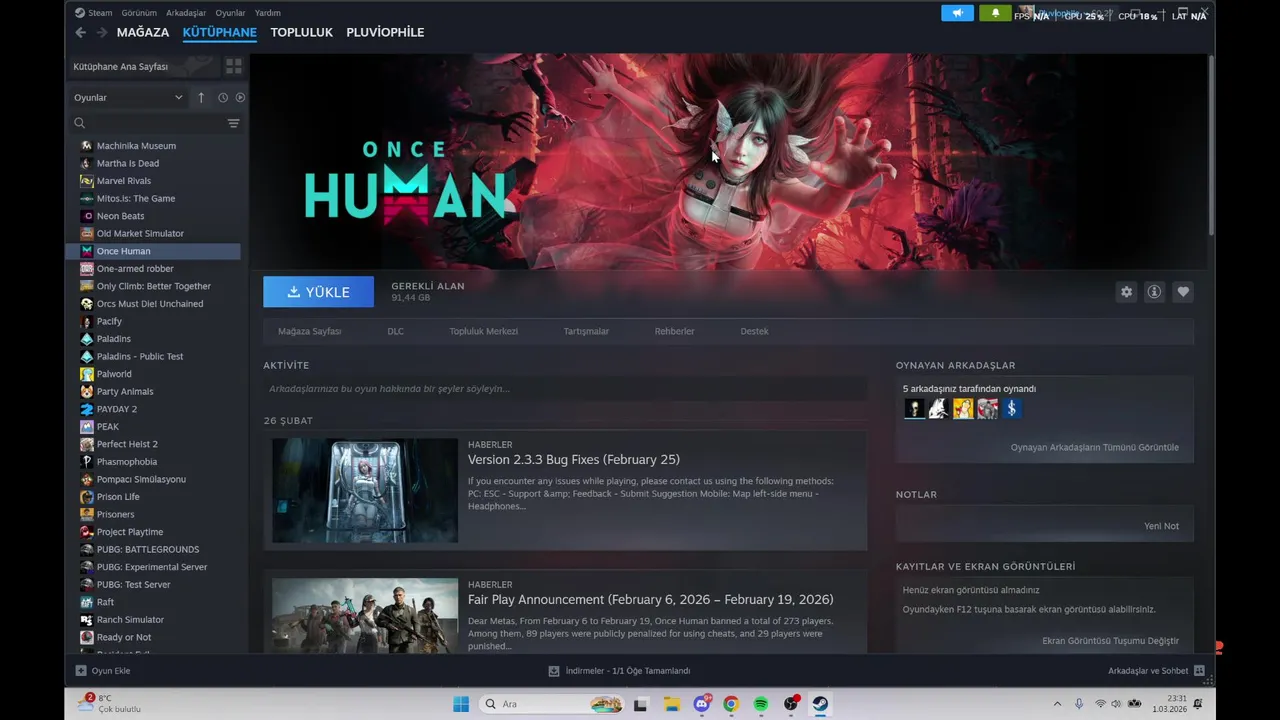Go back with the navigation arrow

click(81, 32)
